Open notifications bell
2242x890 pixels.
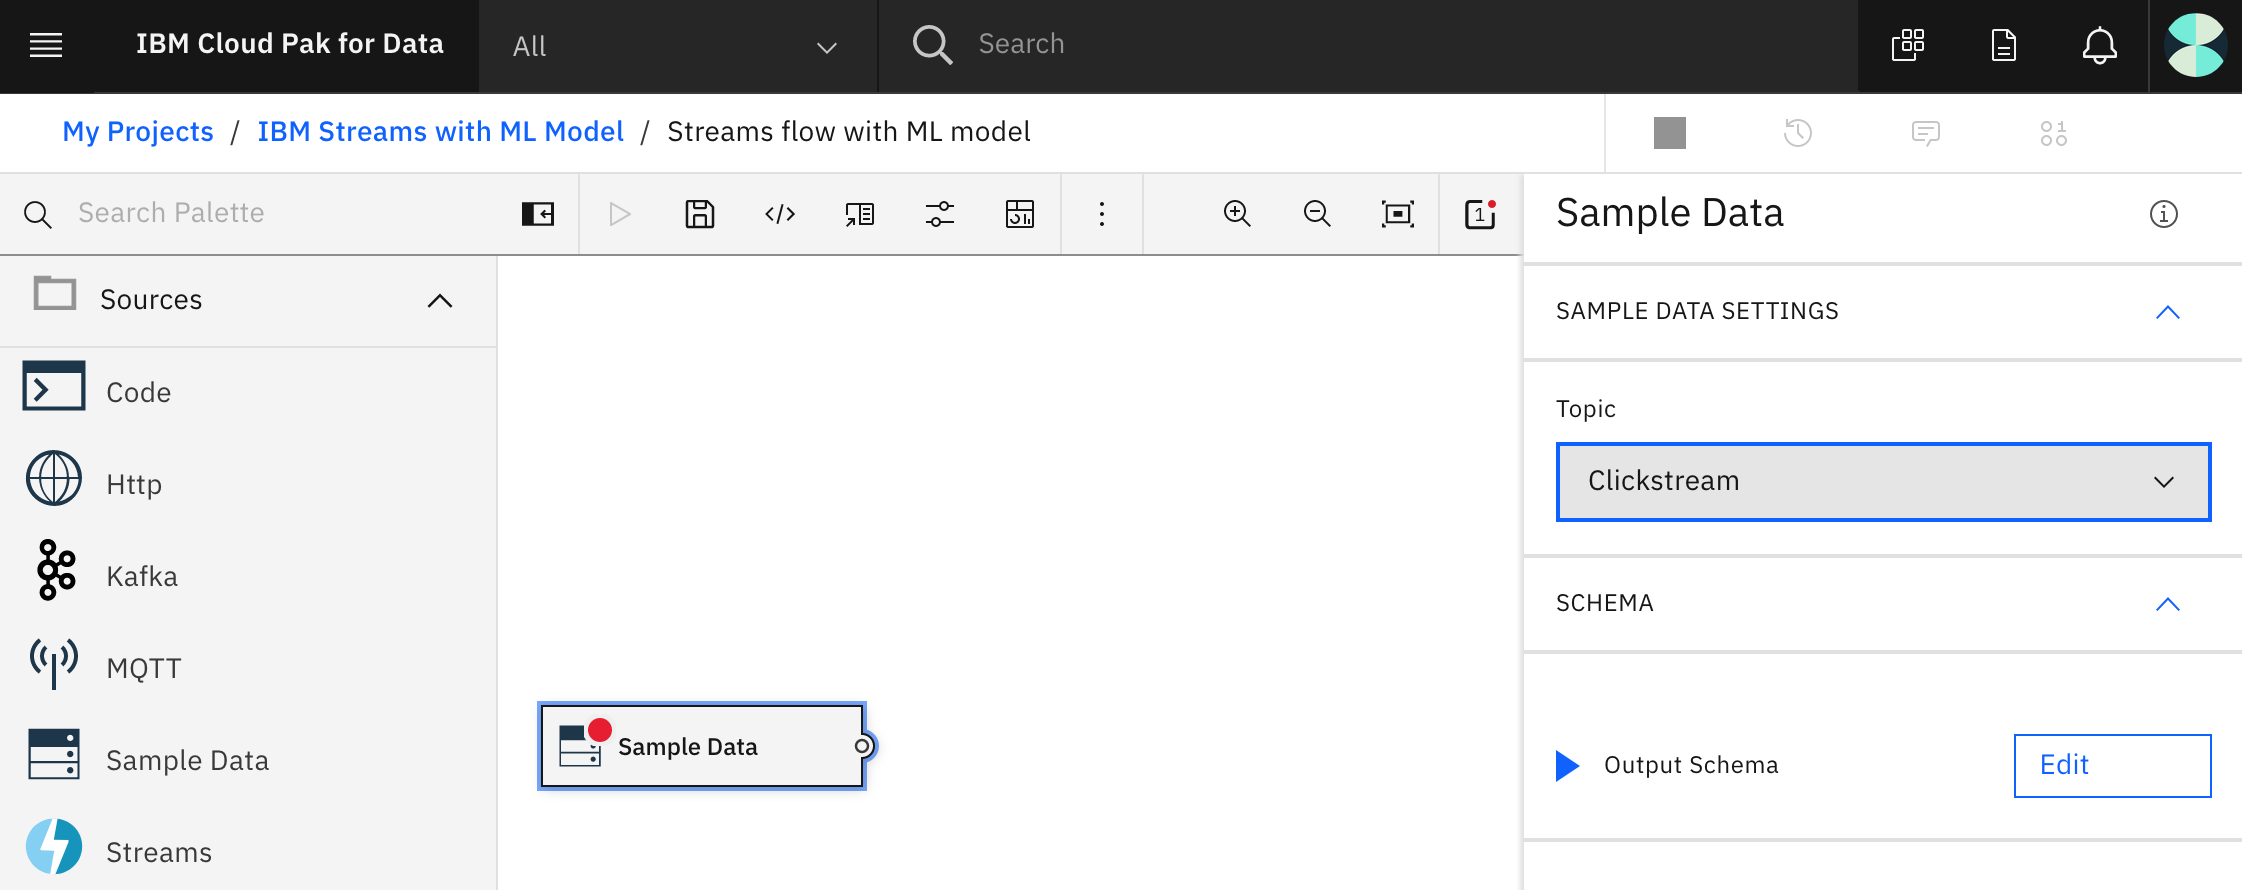[x=2100, y=45]
